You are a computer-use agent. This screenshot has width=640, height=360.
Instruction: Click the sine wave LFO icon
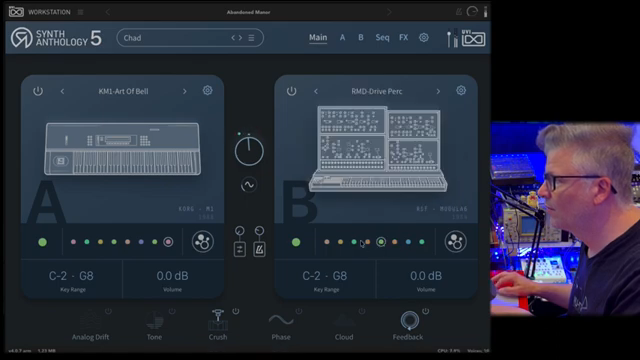click(x=249, y=185)
